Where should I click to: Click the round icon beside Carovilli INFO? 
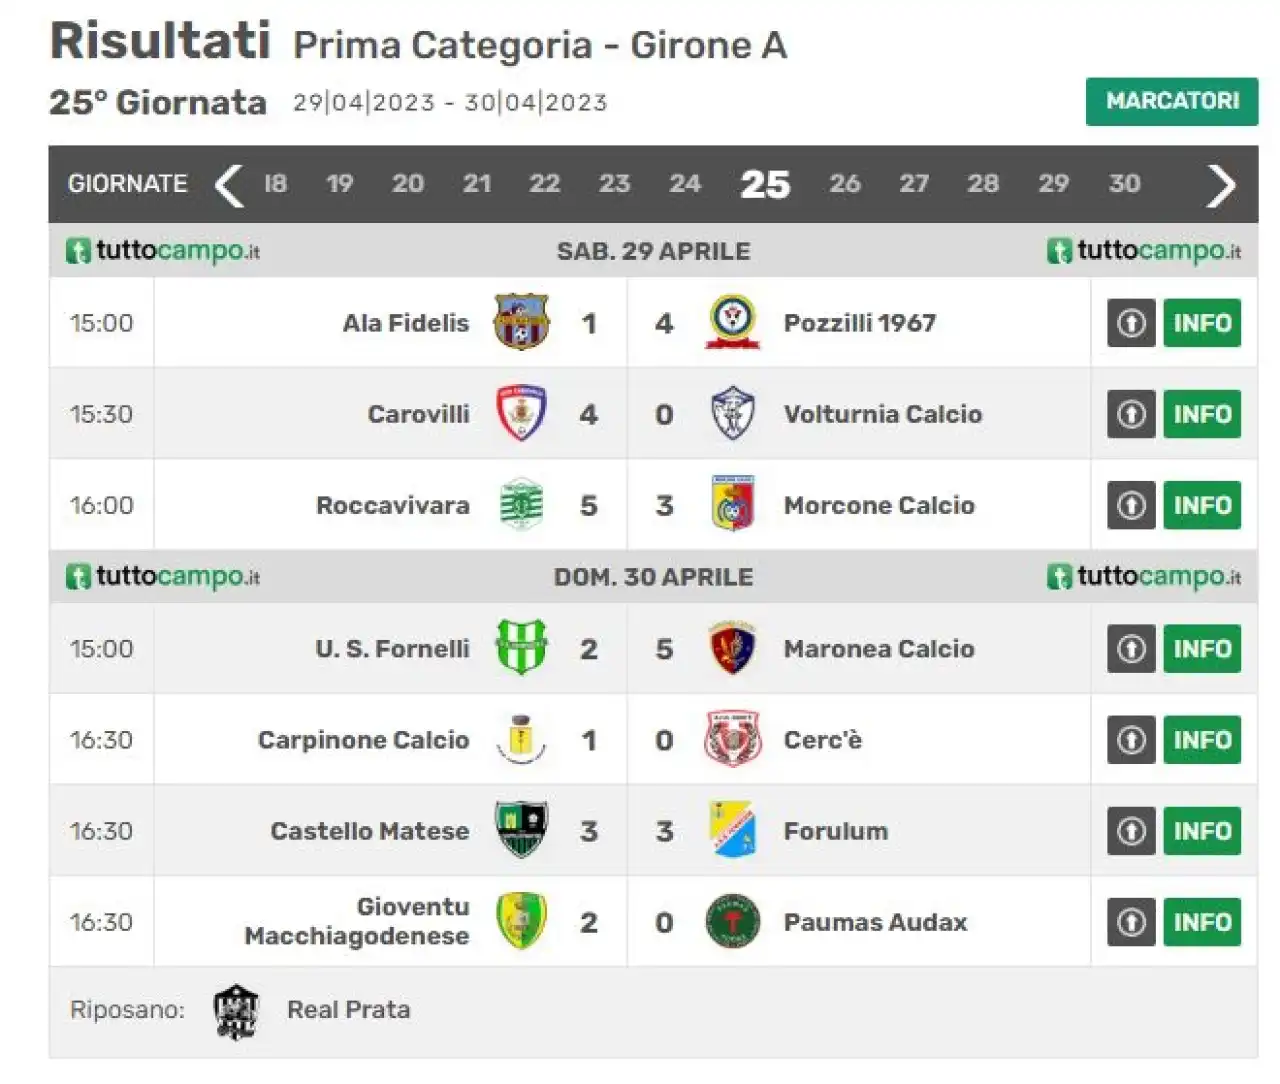[x=1131, y=414]
